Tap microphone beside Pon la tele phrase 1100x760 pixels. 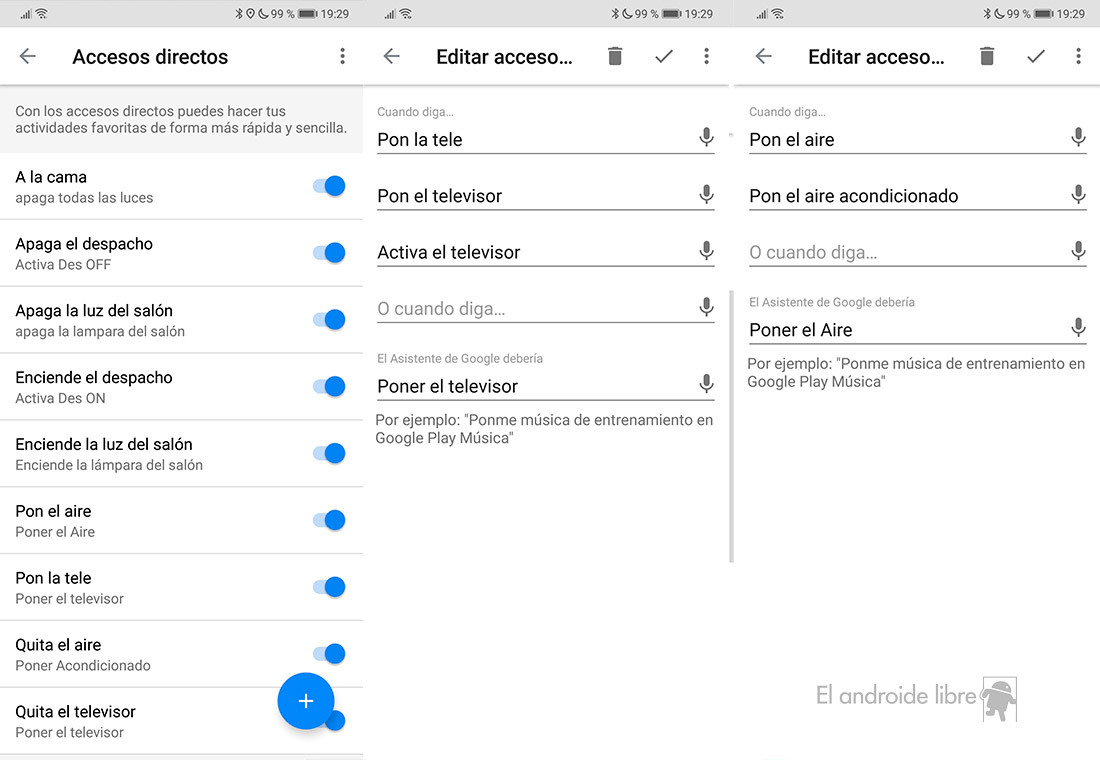706,137
